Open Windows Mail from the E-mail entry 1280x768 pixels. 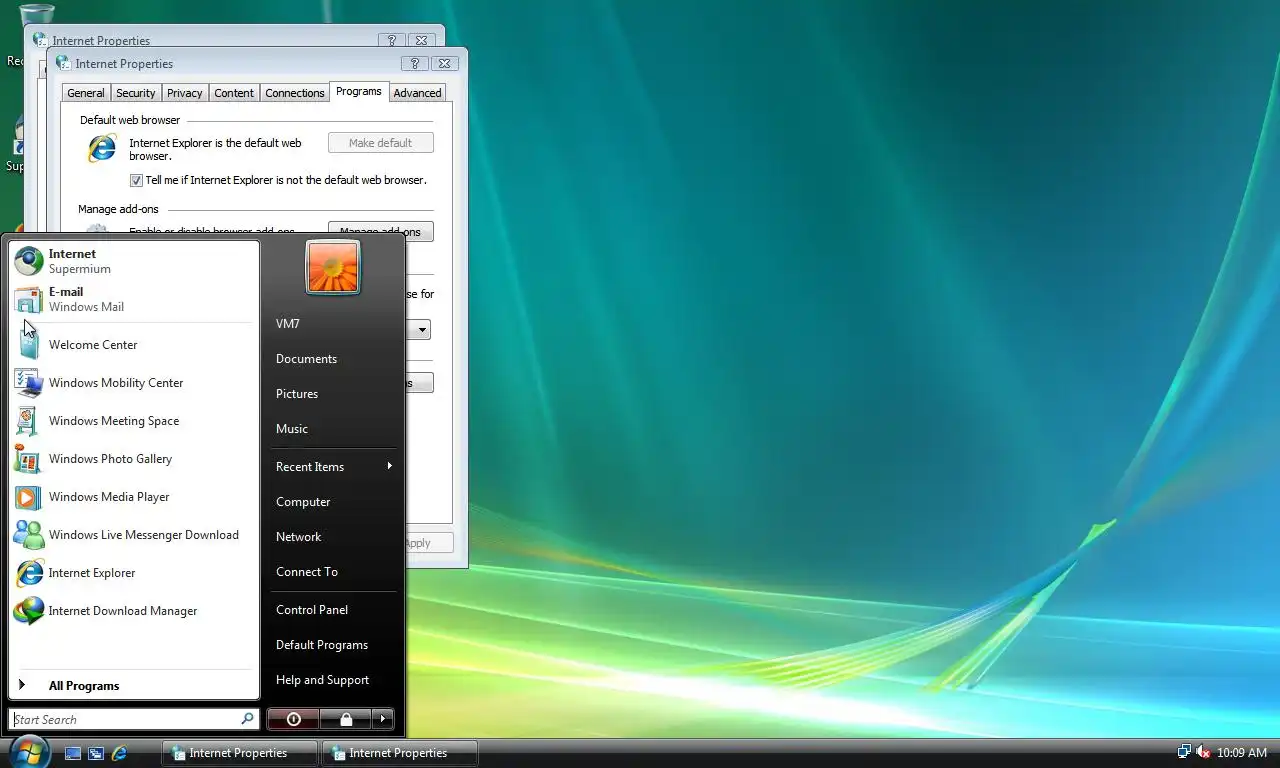[134, 299]
